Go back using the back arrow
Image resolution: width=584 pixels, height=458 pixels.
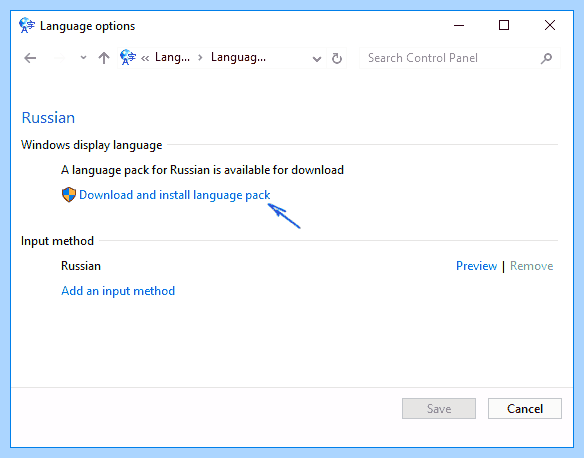30,58
